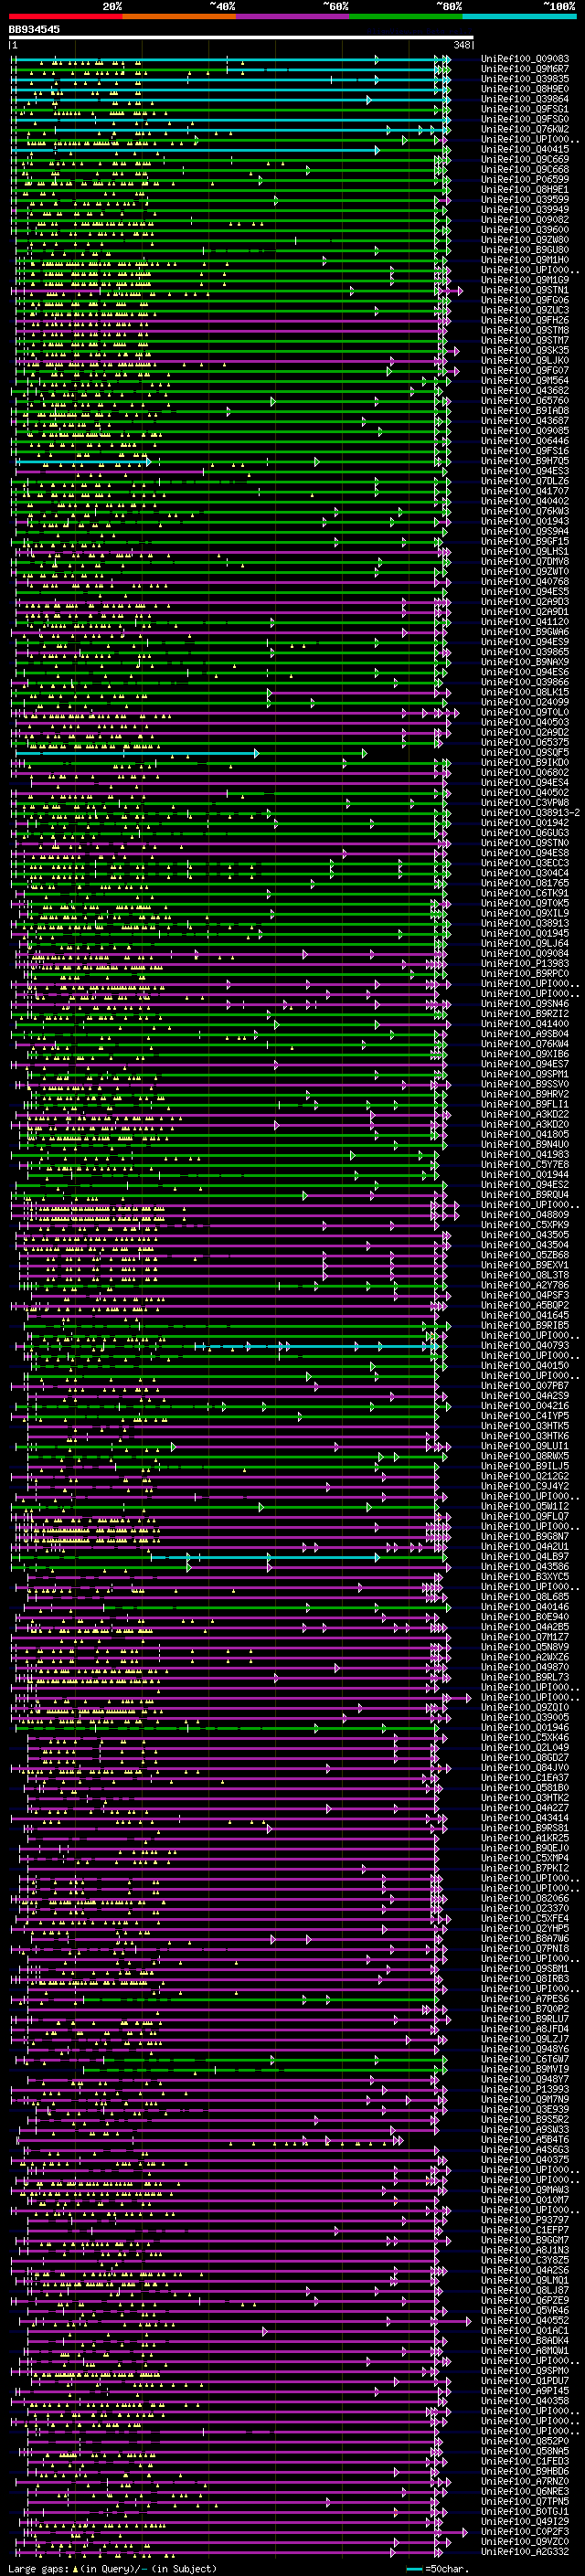Screen dimensions: 585x2576
Task: Open the UniRef100_Q9STM7 hit
Action: (525, 340)
